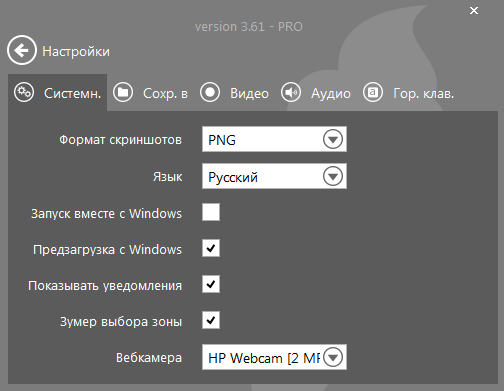This screenshot has height=391, width=504.
Task: Click the Формат скриншотов label
Action: pyautogui.click(x=121, y=140)
